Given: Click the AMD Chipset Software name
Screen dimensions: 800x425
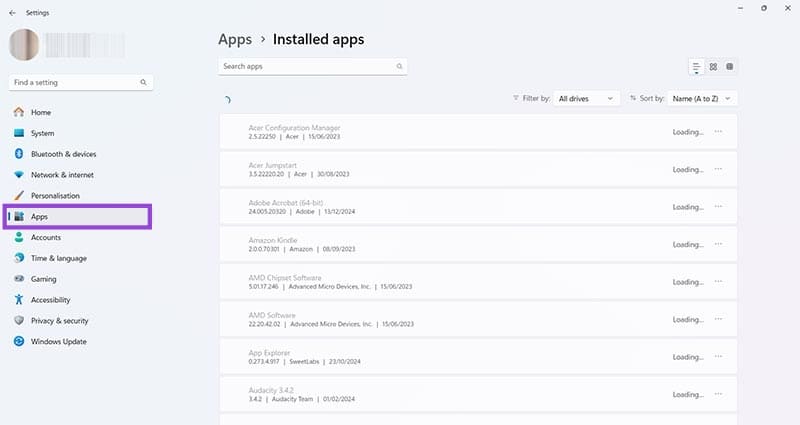Looking at the screenshot, I should (285, 278).
